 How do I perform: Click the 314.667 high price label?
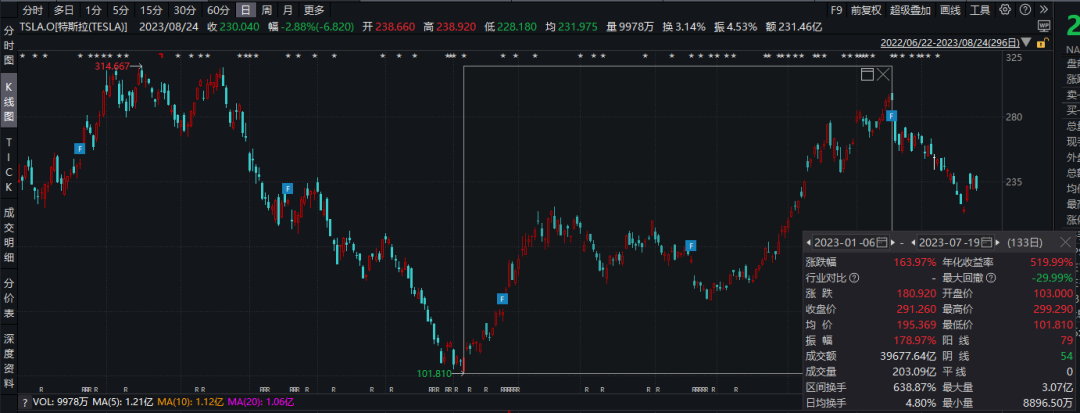pos(112,66)
